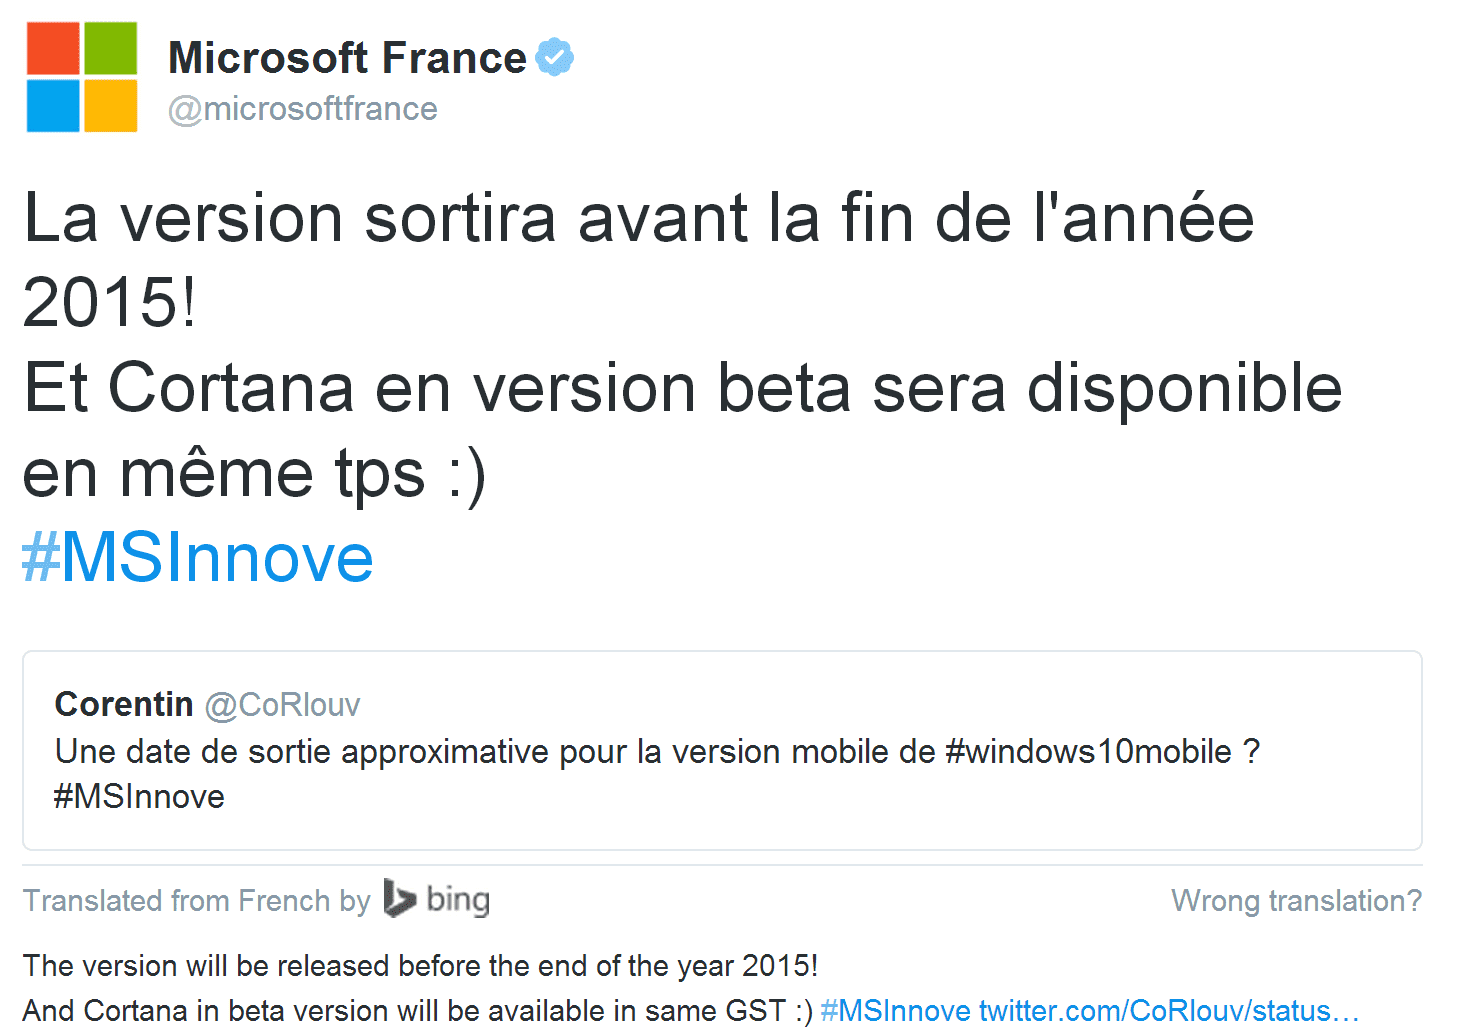Click the #MSInnove hashtag in translation
Viewport: 1483px width, 1033px height.
[x=895, y=1010]
